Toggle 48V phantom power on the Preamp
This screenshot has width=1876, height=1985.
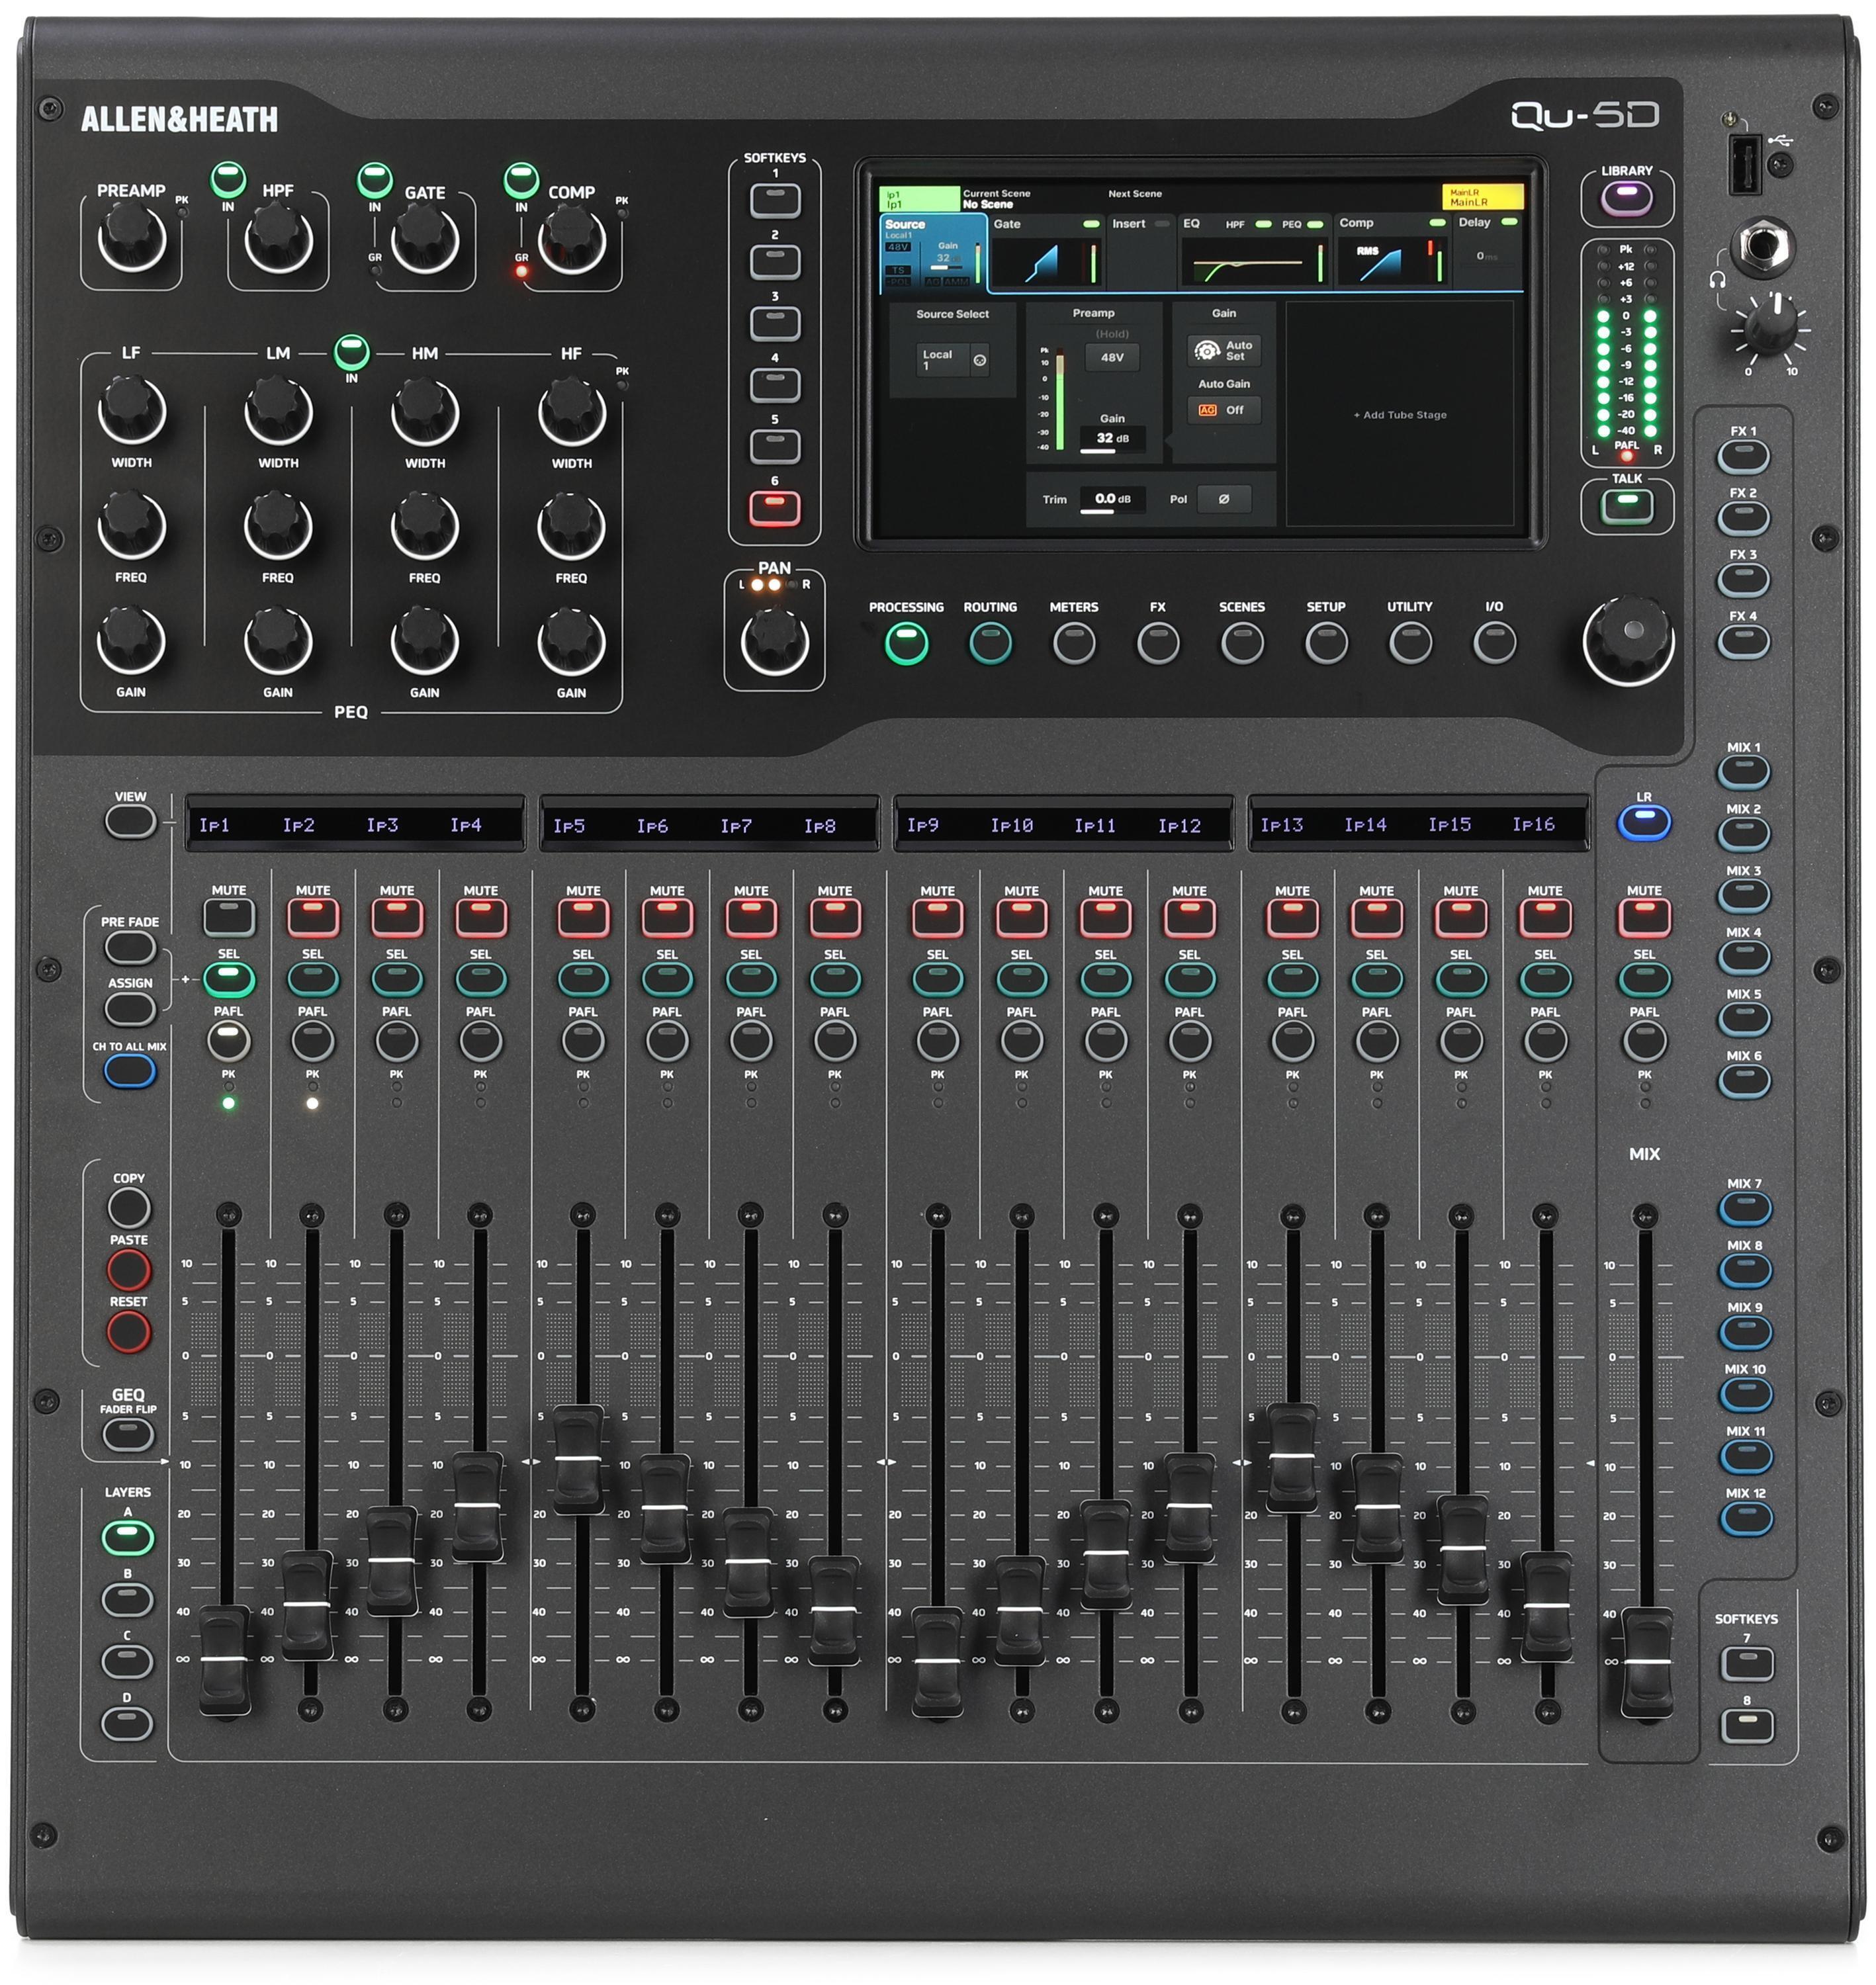tap(1112, 357)
